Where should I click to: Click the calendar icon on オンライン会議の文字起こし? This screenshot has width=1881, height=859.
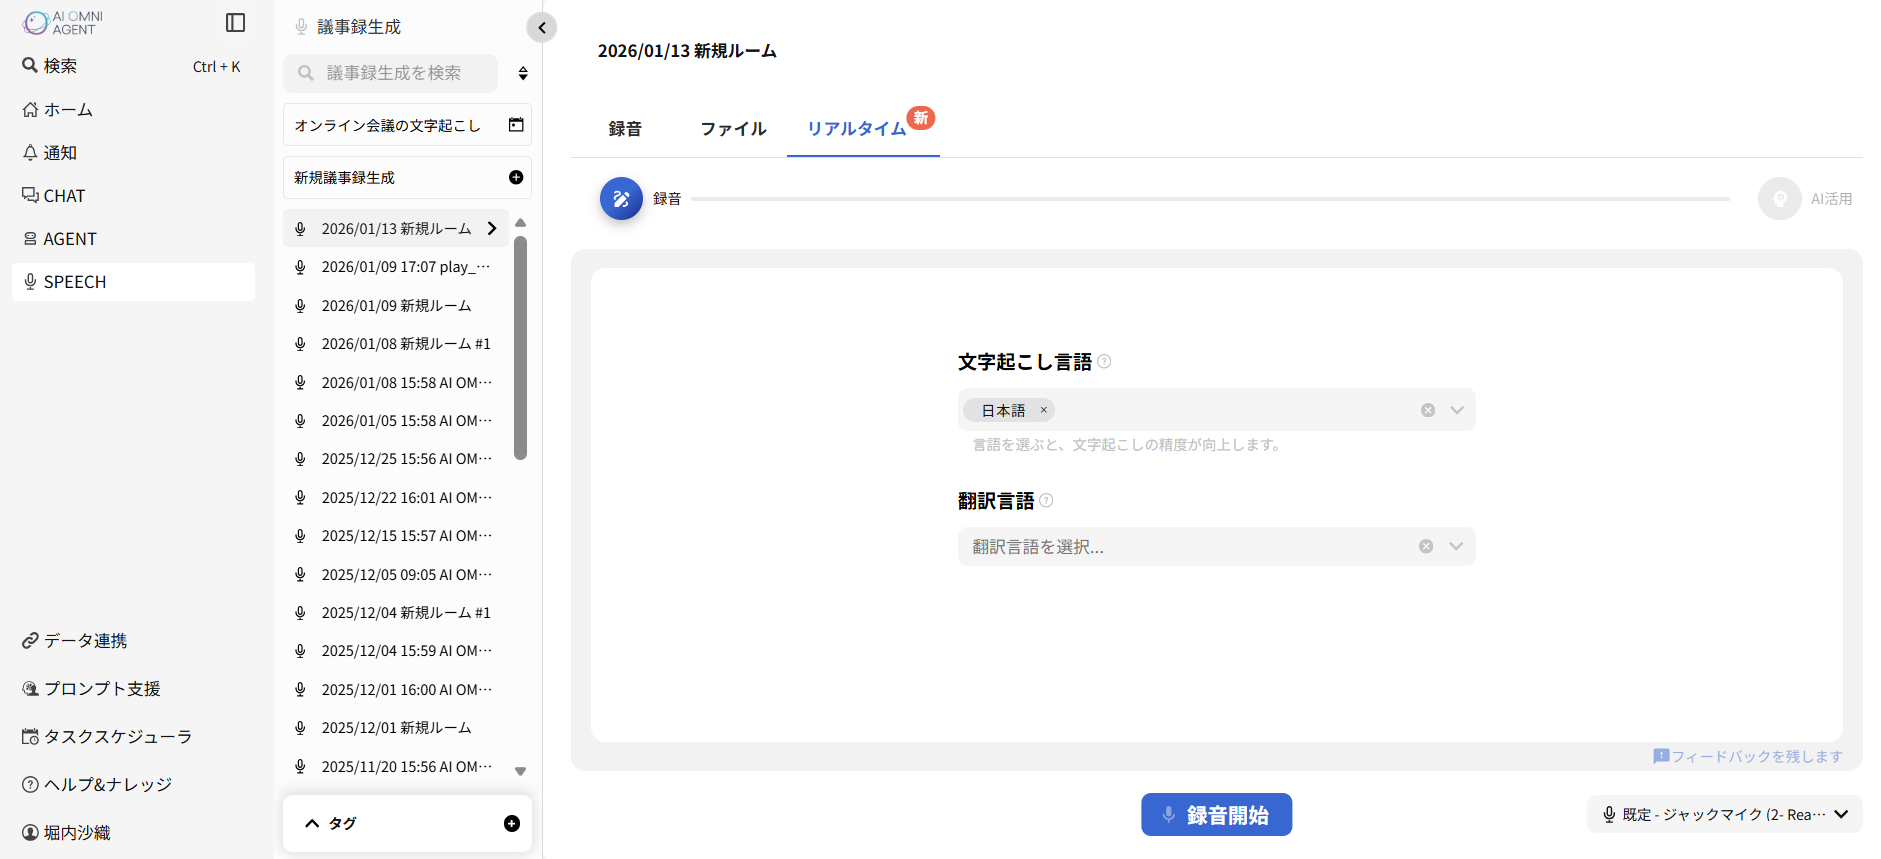516,125
